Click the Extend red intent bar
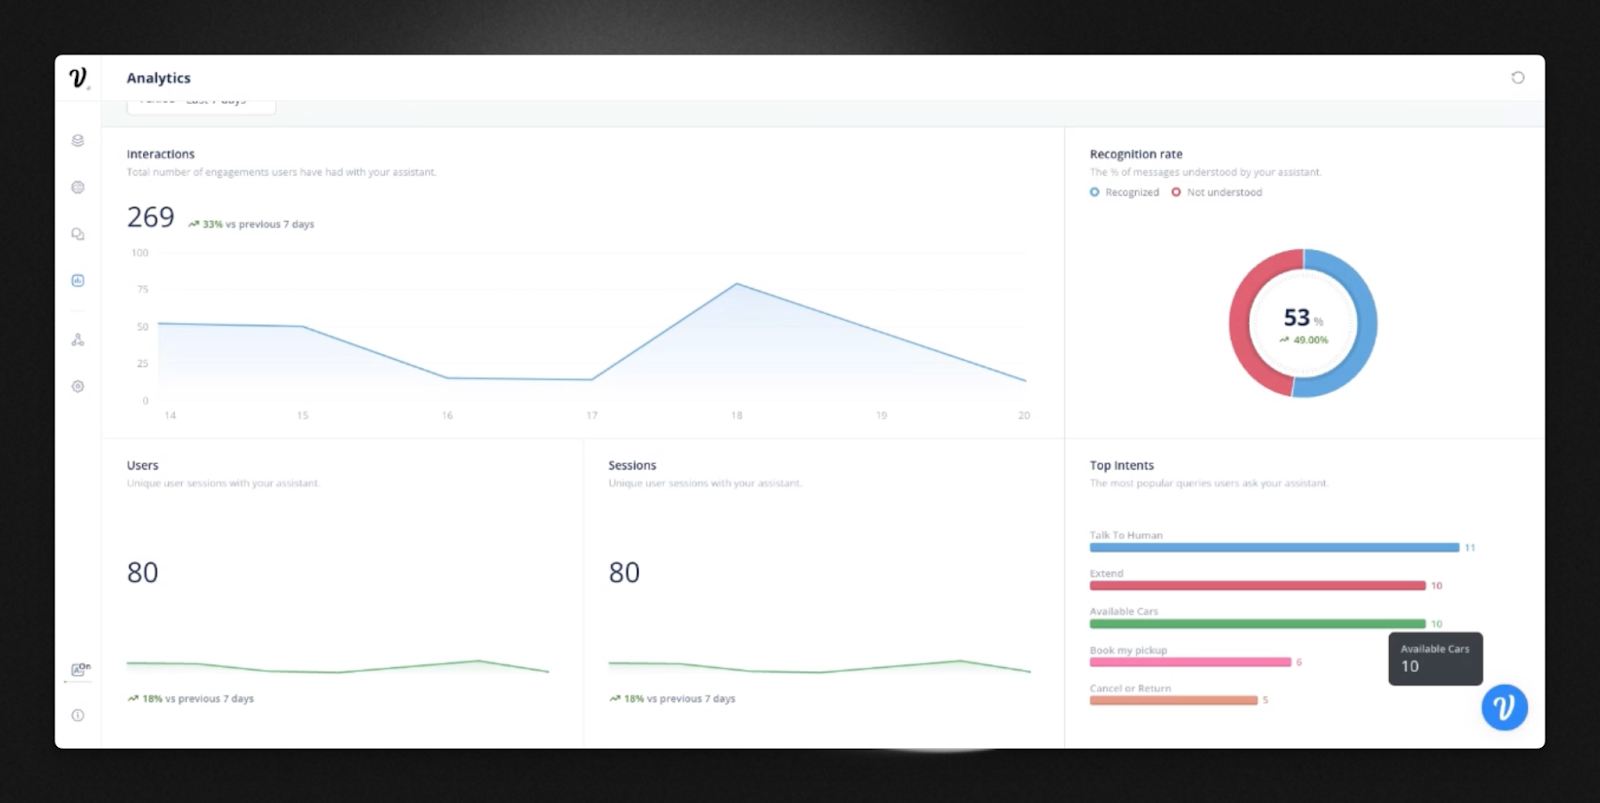 click(1257, 586)
